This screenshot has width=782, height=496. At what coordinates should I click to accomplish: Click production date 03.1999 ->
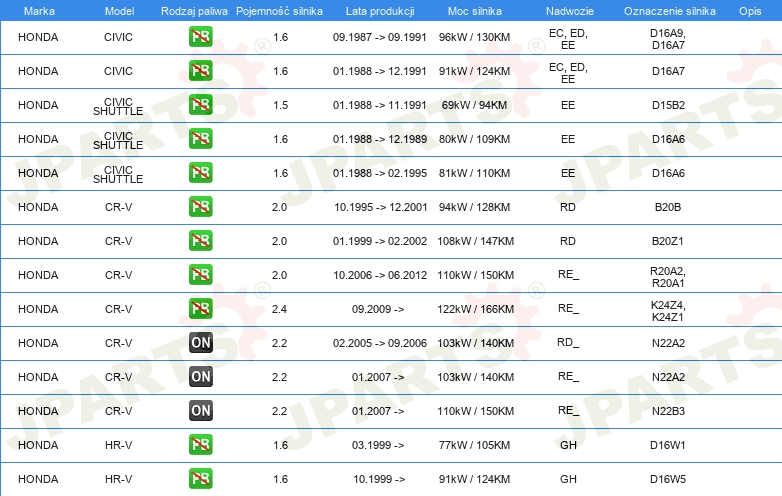(378, 445)
